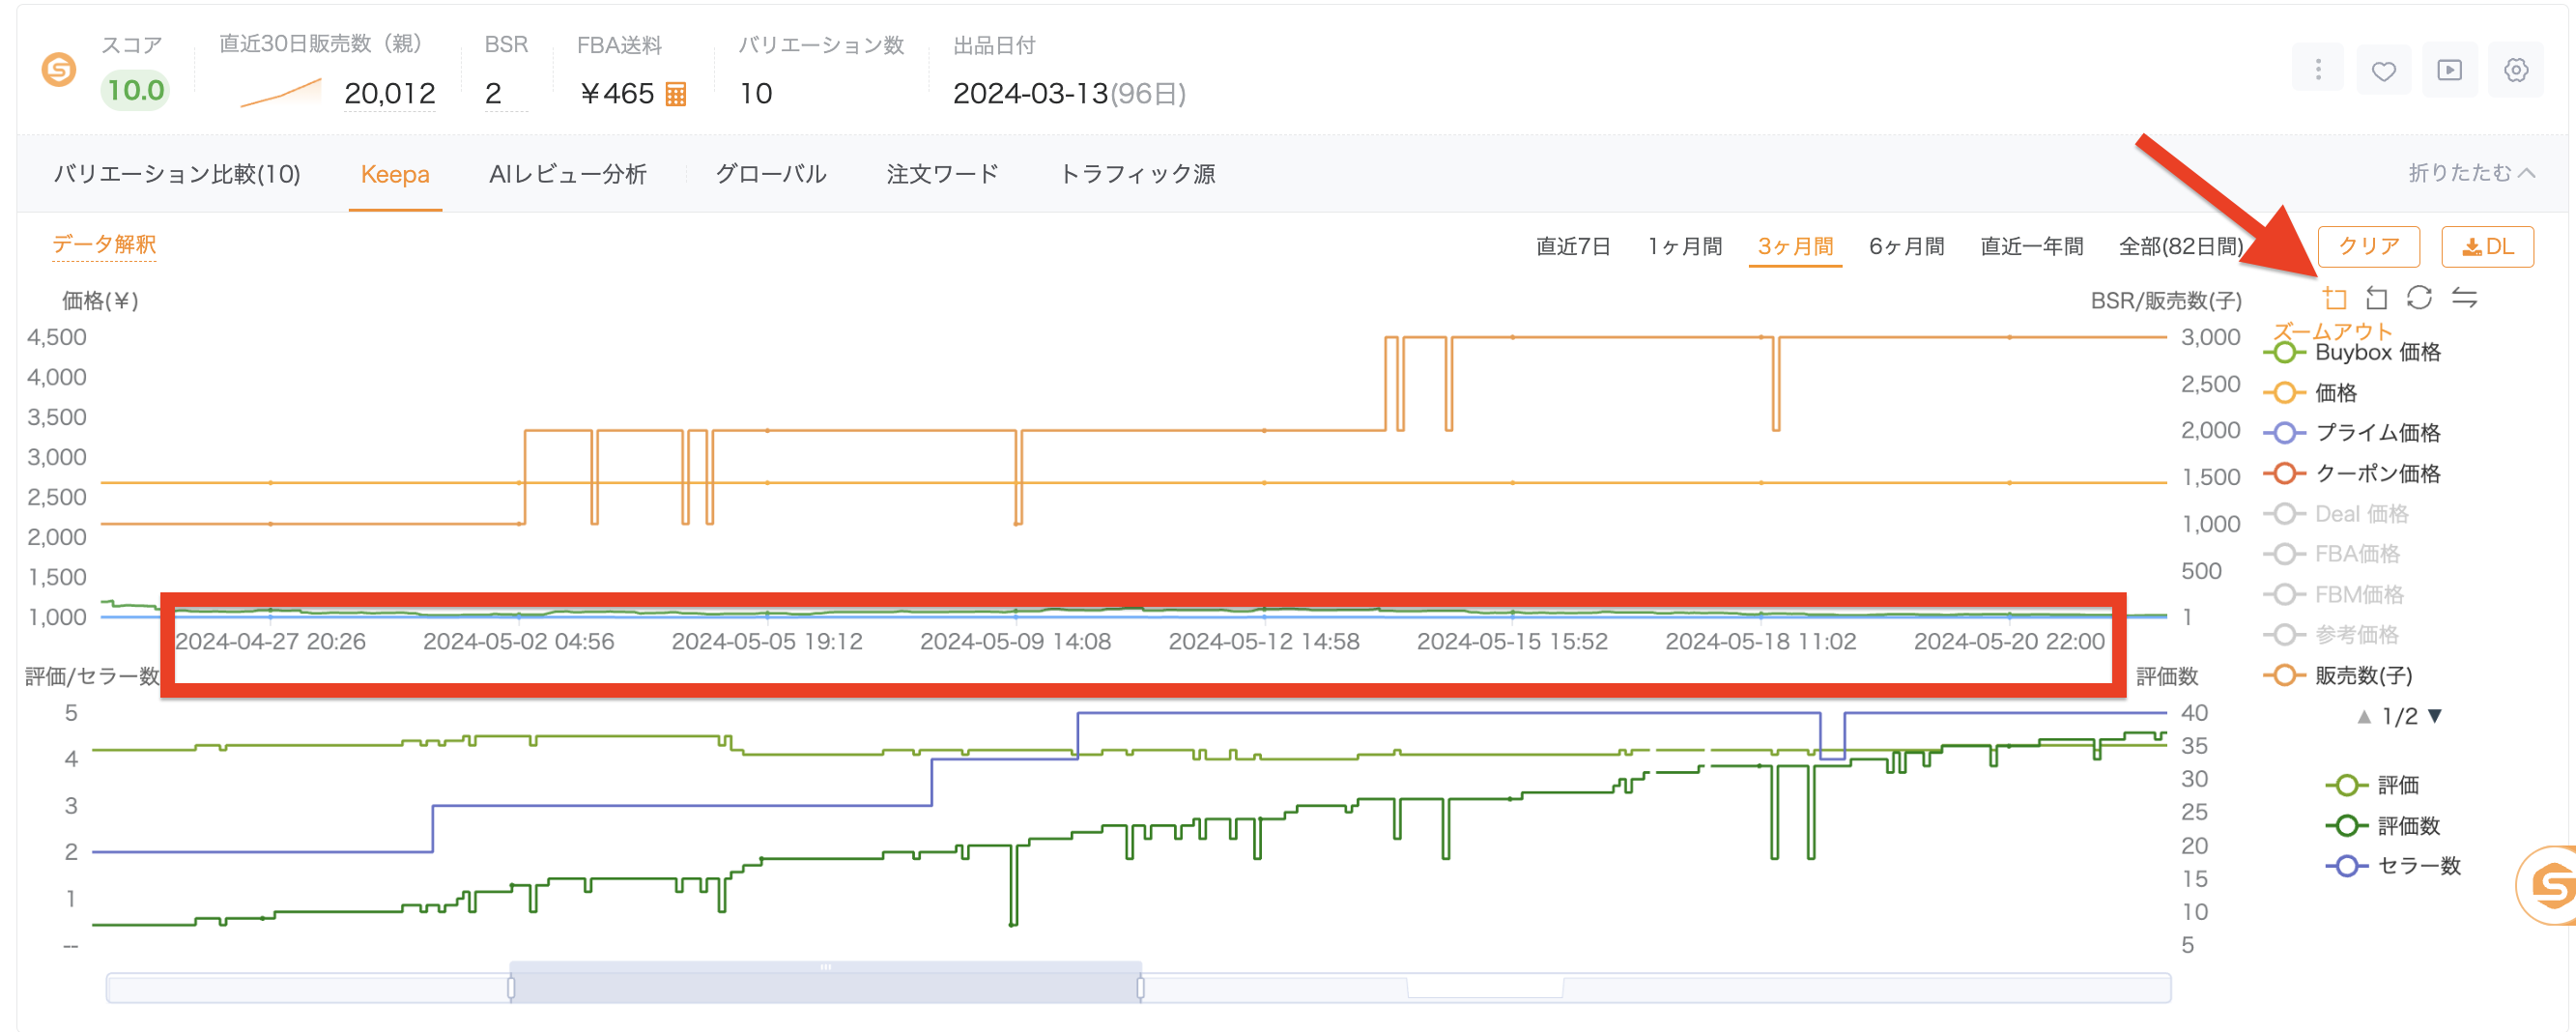Image resolution: width=2576 pixels, height=1032 pixels.
Task: Open the FBA fee calculator icon
Action: pyautogui.click(x=676, y=94)
